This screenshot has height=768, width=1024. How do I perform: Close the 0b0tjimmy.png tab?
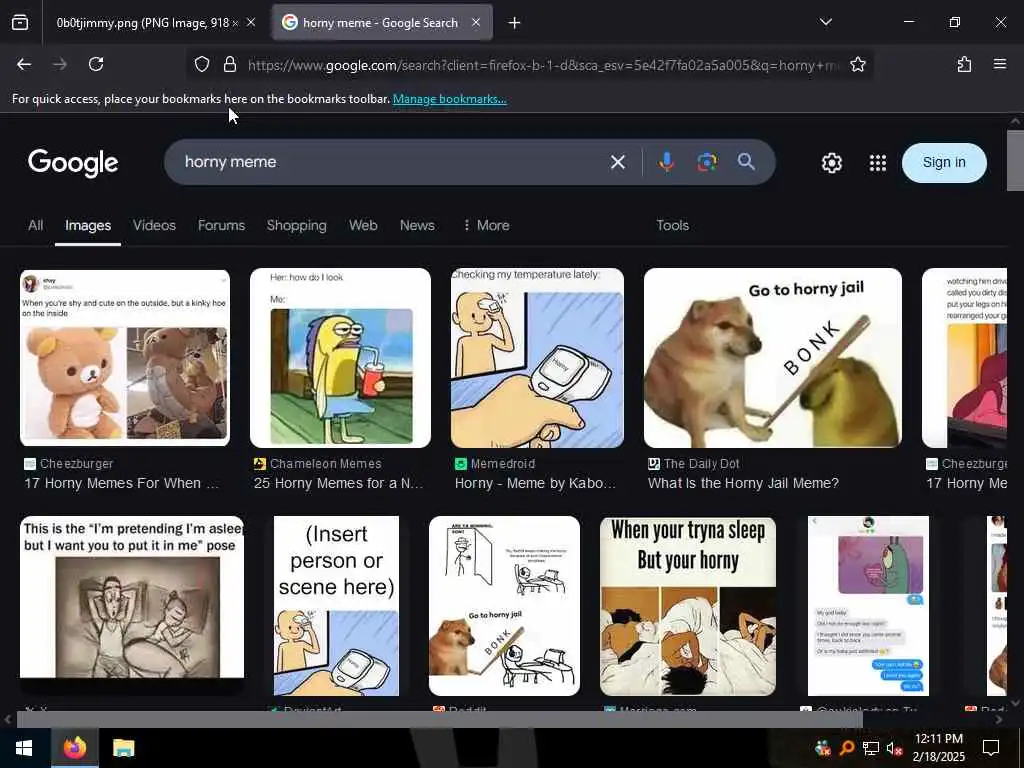point(251,22)
